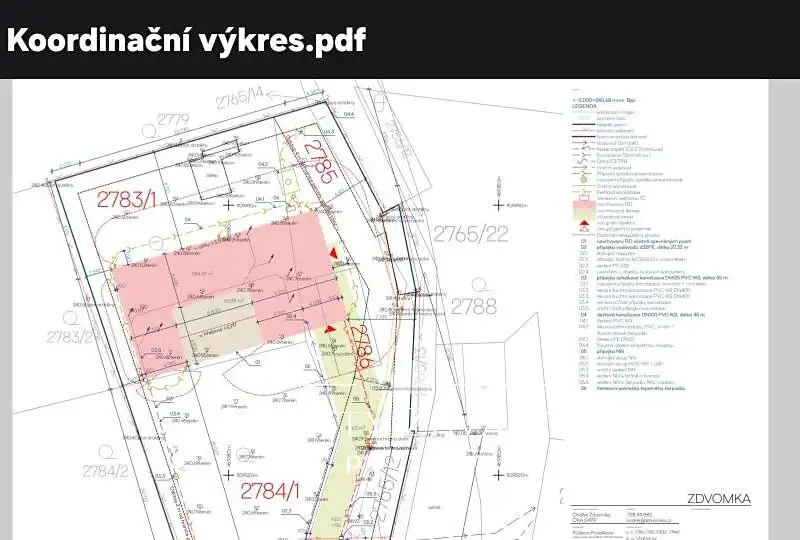Select parcel number 2784/1 label
The image size is (800, 540).
[x=270, y=490]
